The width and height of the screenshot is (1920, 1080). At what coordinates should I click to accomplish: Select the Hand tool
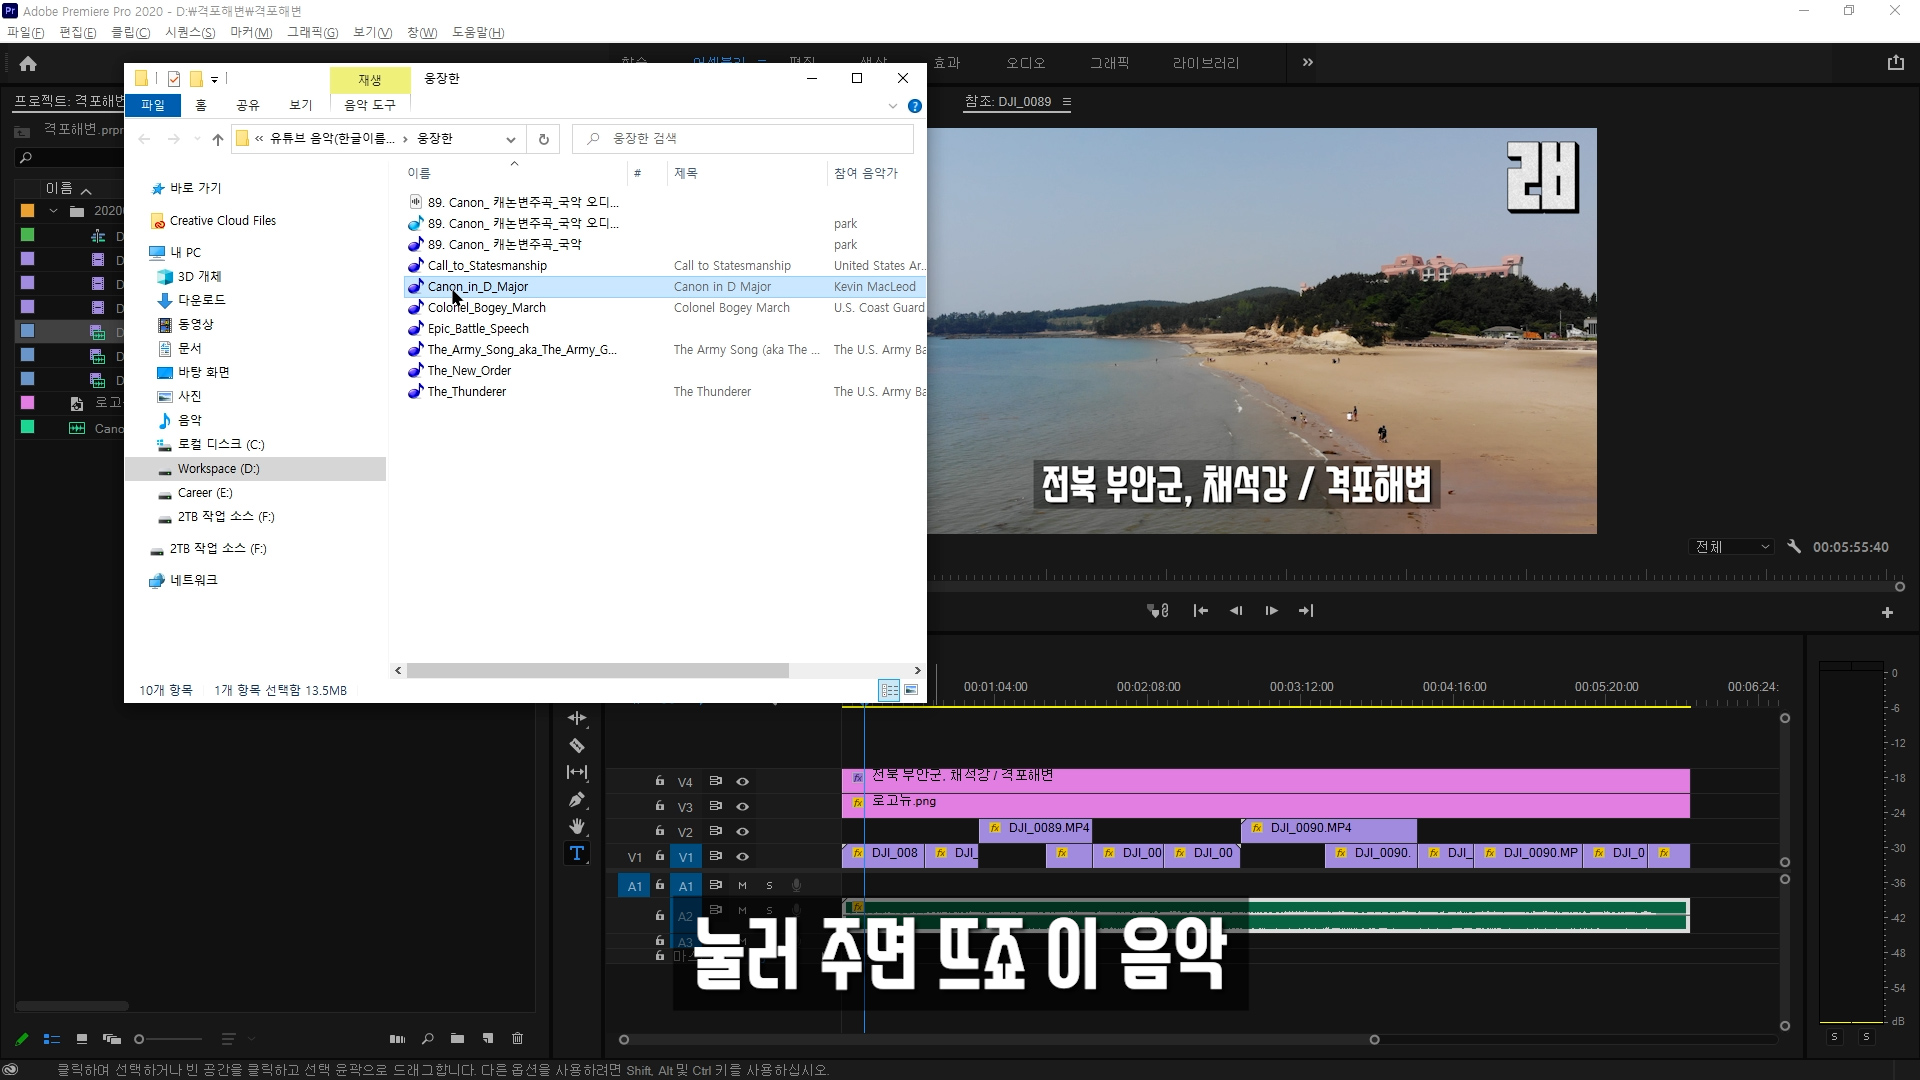577,826
